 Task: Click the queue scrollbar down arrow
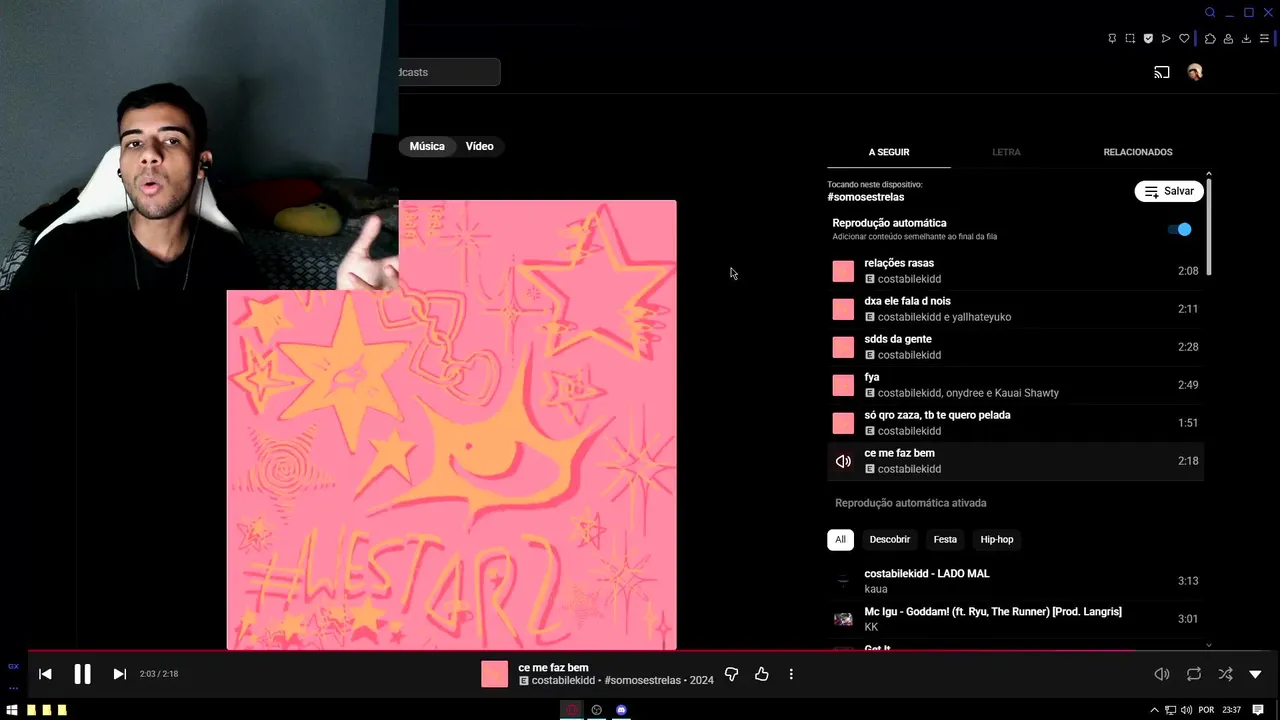click(1209, 645)
